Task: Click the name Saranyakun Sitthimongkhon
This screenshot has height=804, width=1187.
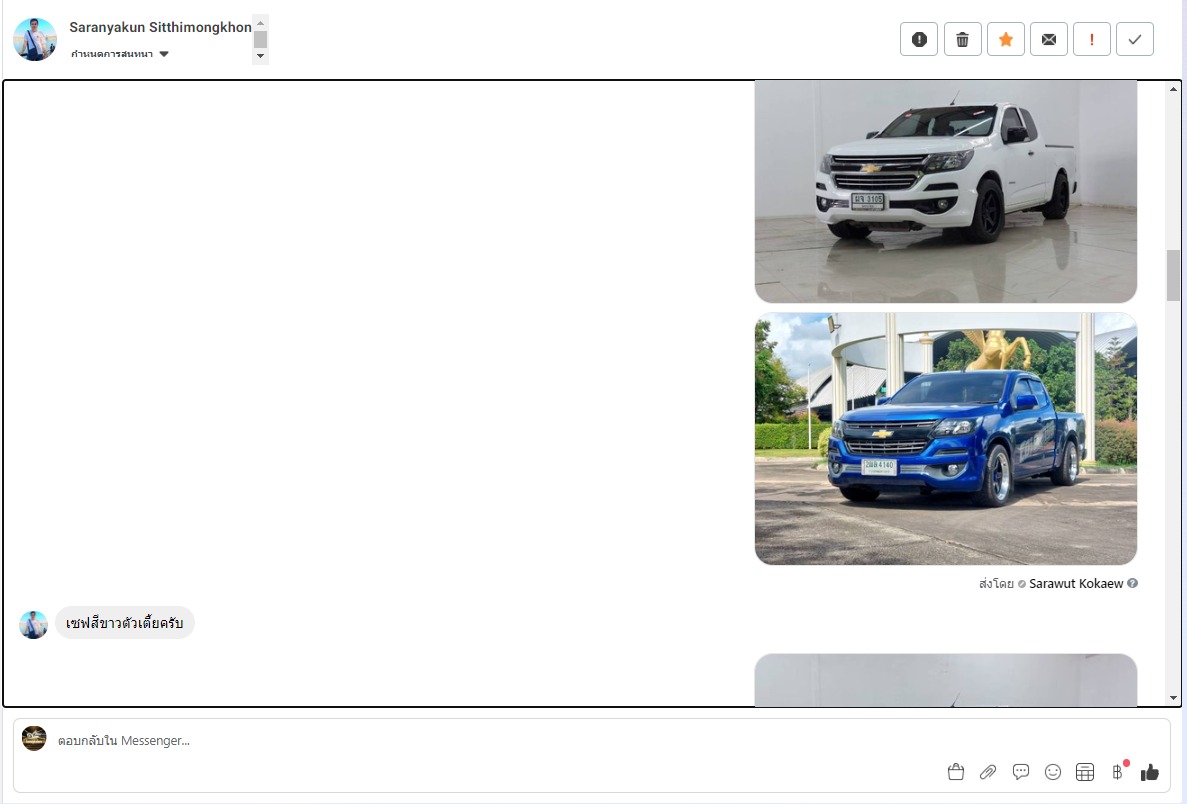Action: click(160, 27)
